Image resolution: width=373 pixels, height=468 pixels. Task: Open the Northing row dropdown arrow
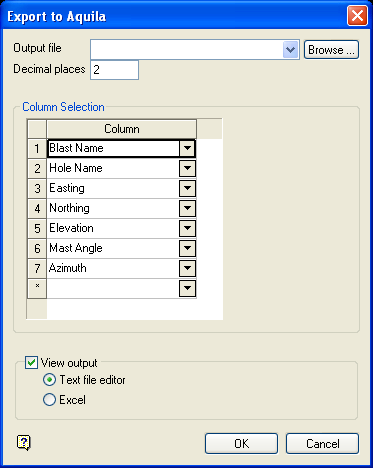click(187, 208)
